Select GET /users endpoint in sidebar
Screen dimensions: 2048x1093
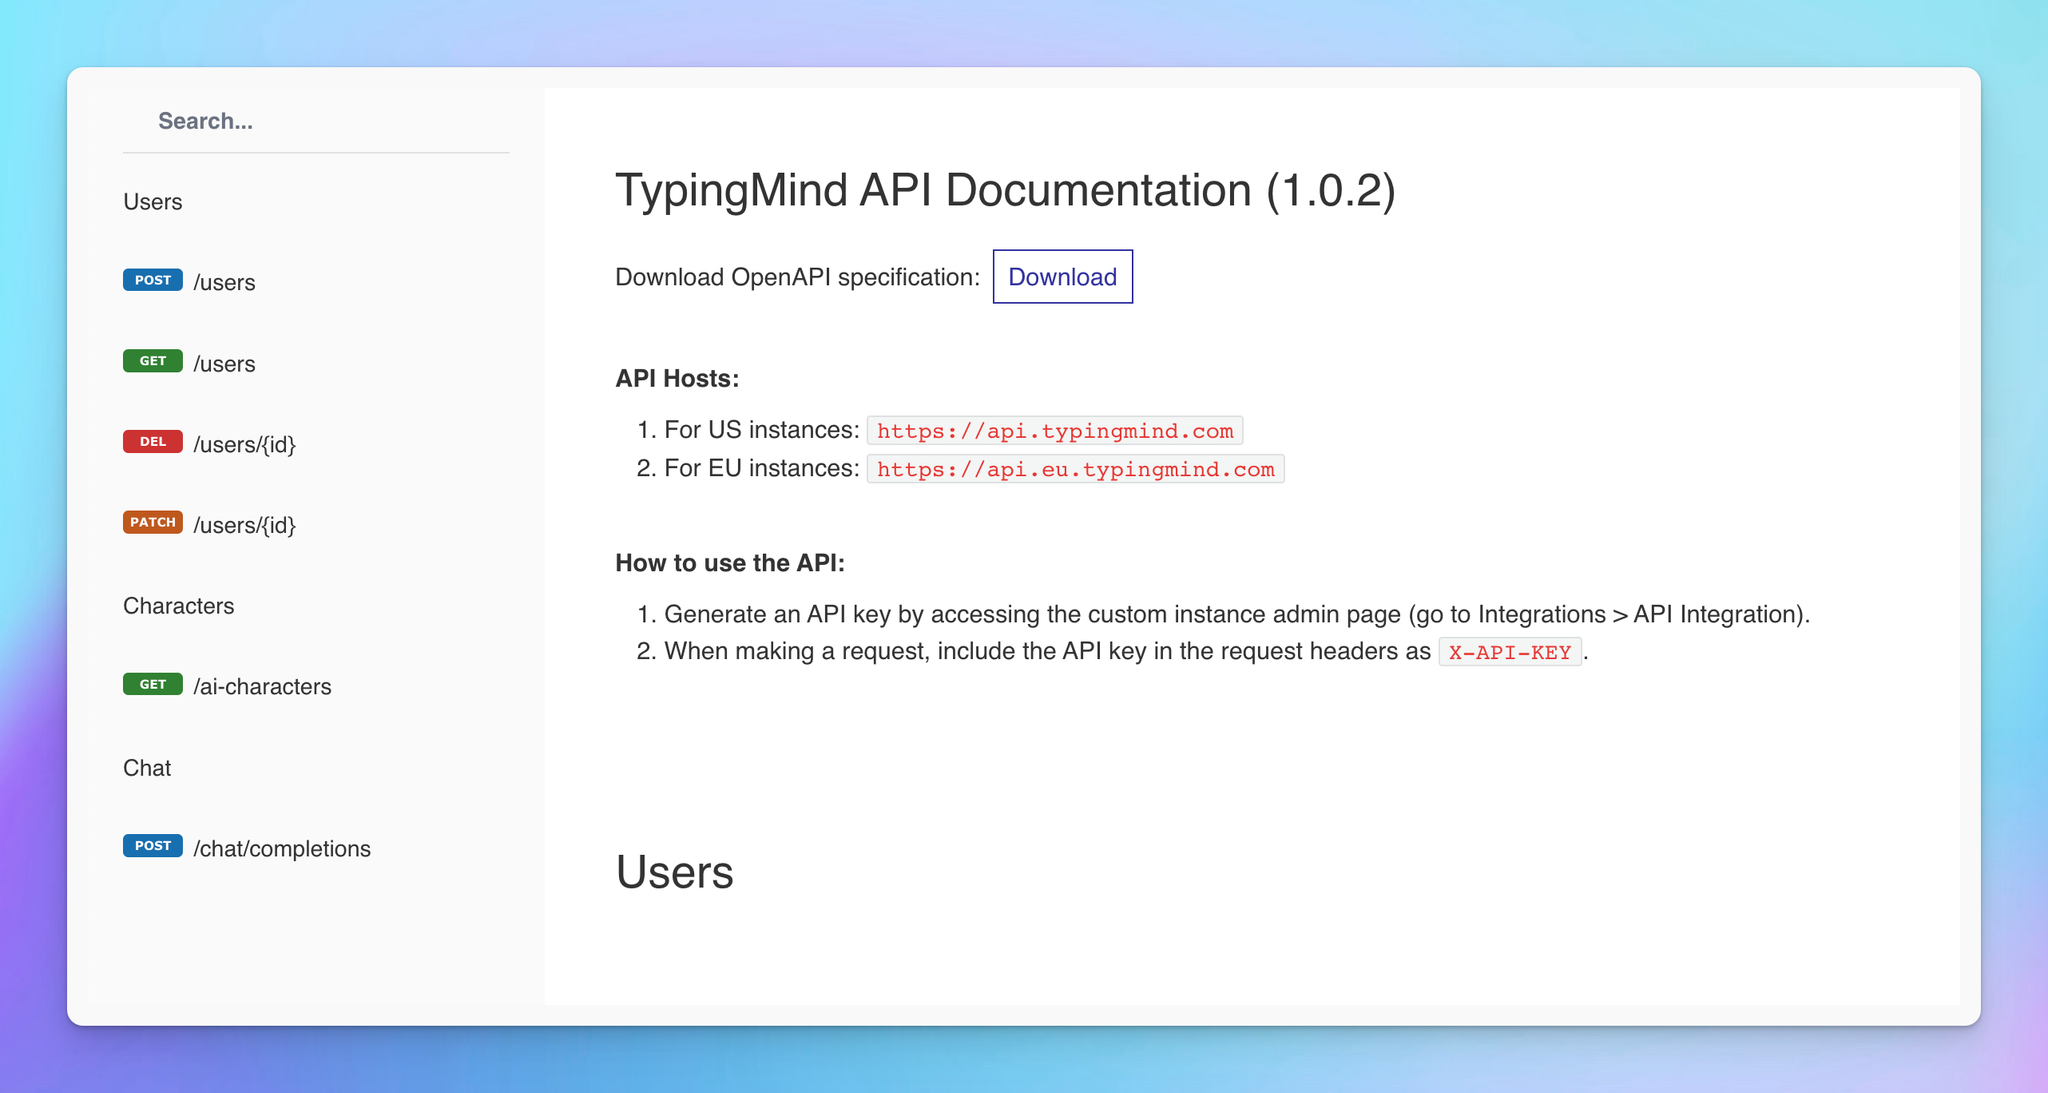pos(189,363)
